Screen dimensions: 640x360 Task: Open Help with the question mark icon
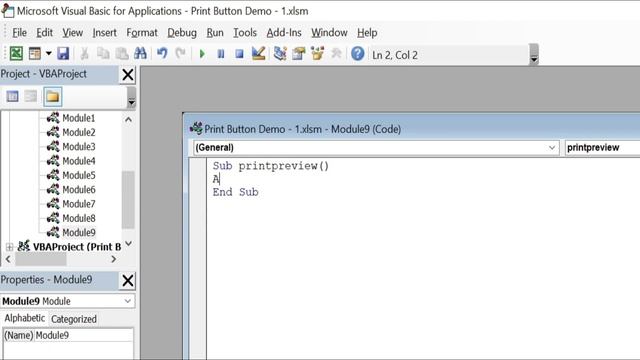(358, 53)
